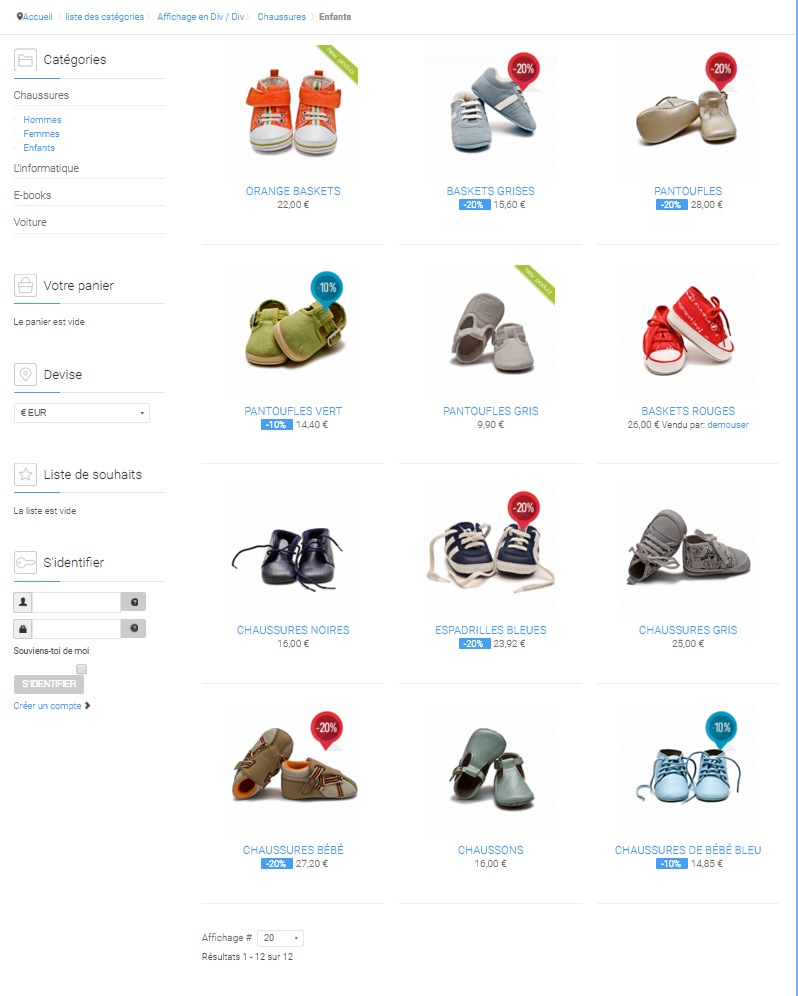The image size is (798, 996).
Task: Open the Affichage results-per-page dropdown
Action: tap(280, 938)
